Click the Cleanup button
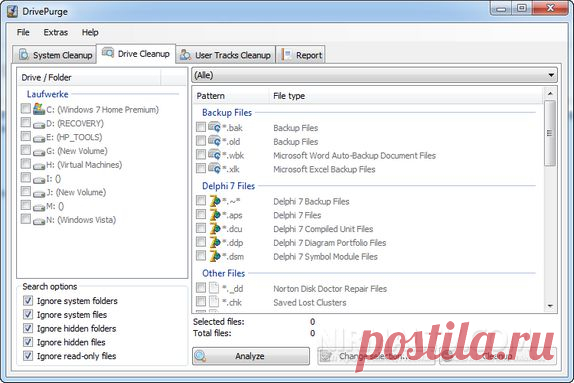 [498, 356]
